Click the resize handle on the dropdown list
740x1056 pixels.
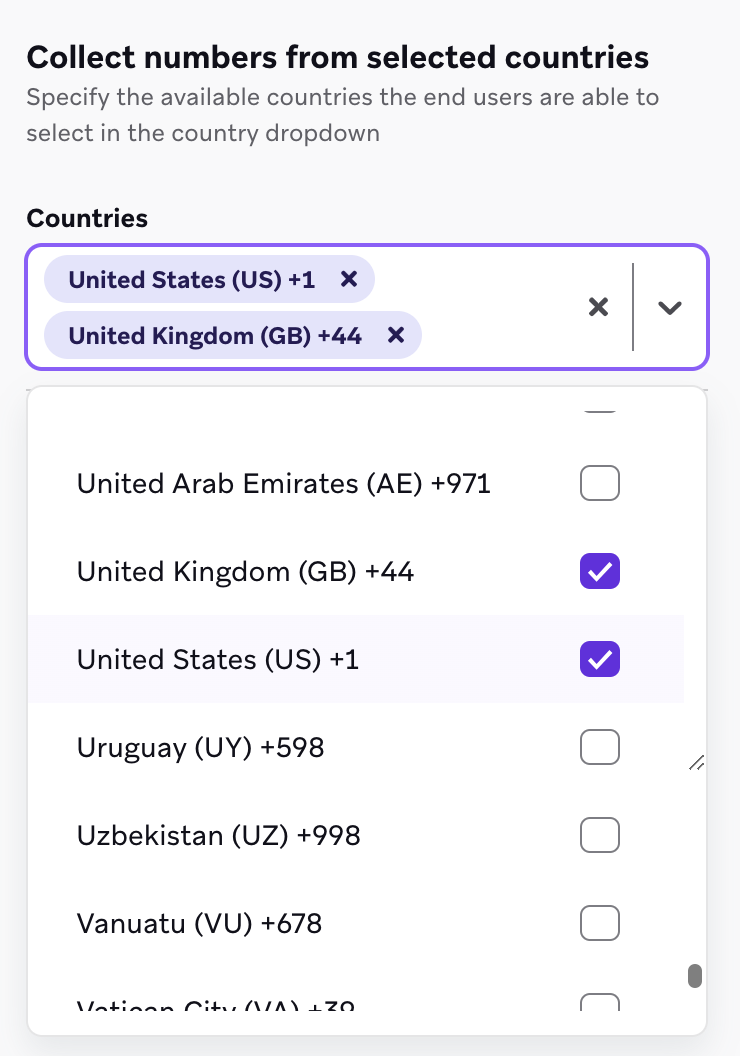(697, 763)
